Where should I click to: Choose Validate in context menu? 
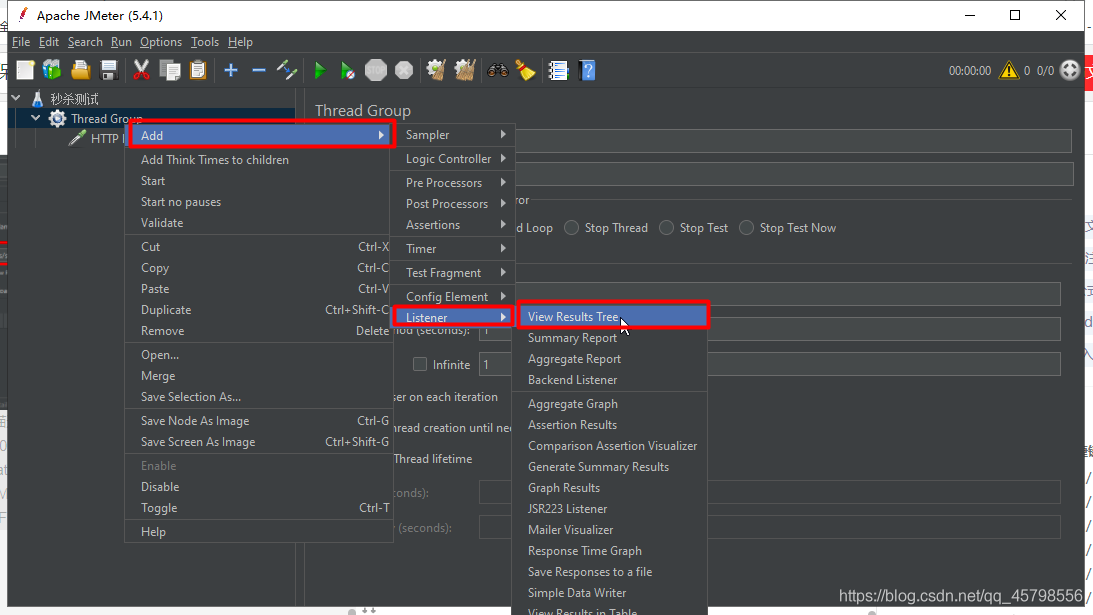[x=258, y=223]
